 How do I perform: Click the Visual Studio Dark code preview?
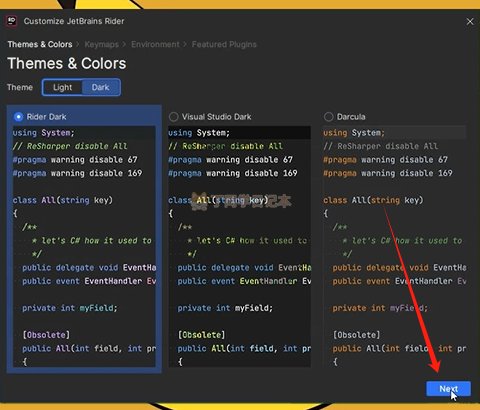click(239, 247)
